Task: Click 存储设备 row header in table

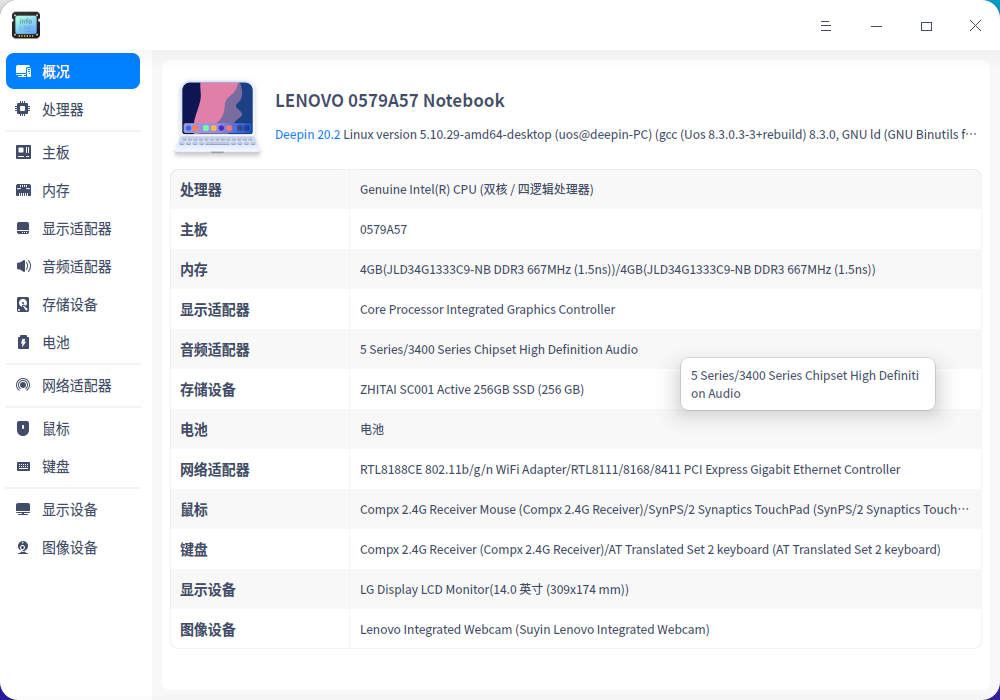Action: pos(207,390)
